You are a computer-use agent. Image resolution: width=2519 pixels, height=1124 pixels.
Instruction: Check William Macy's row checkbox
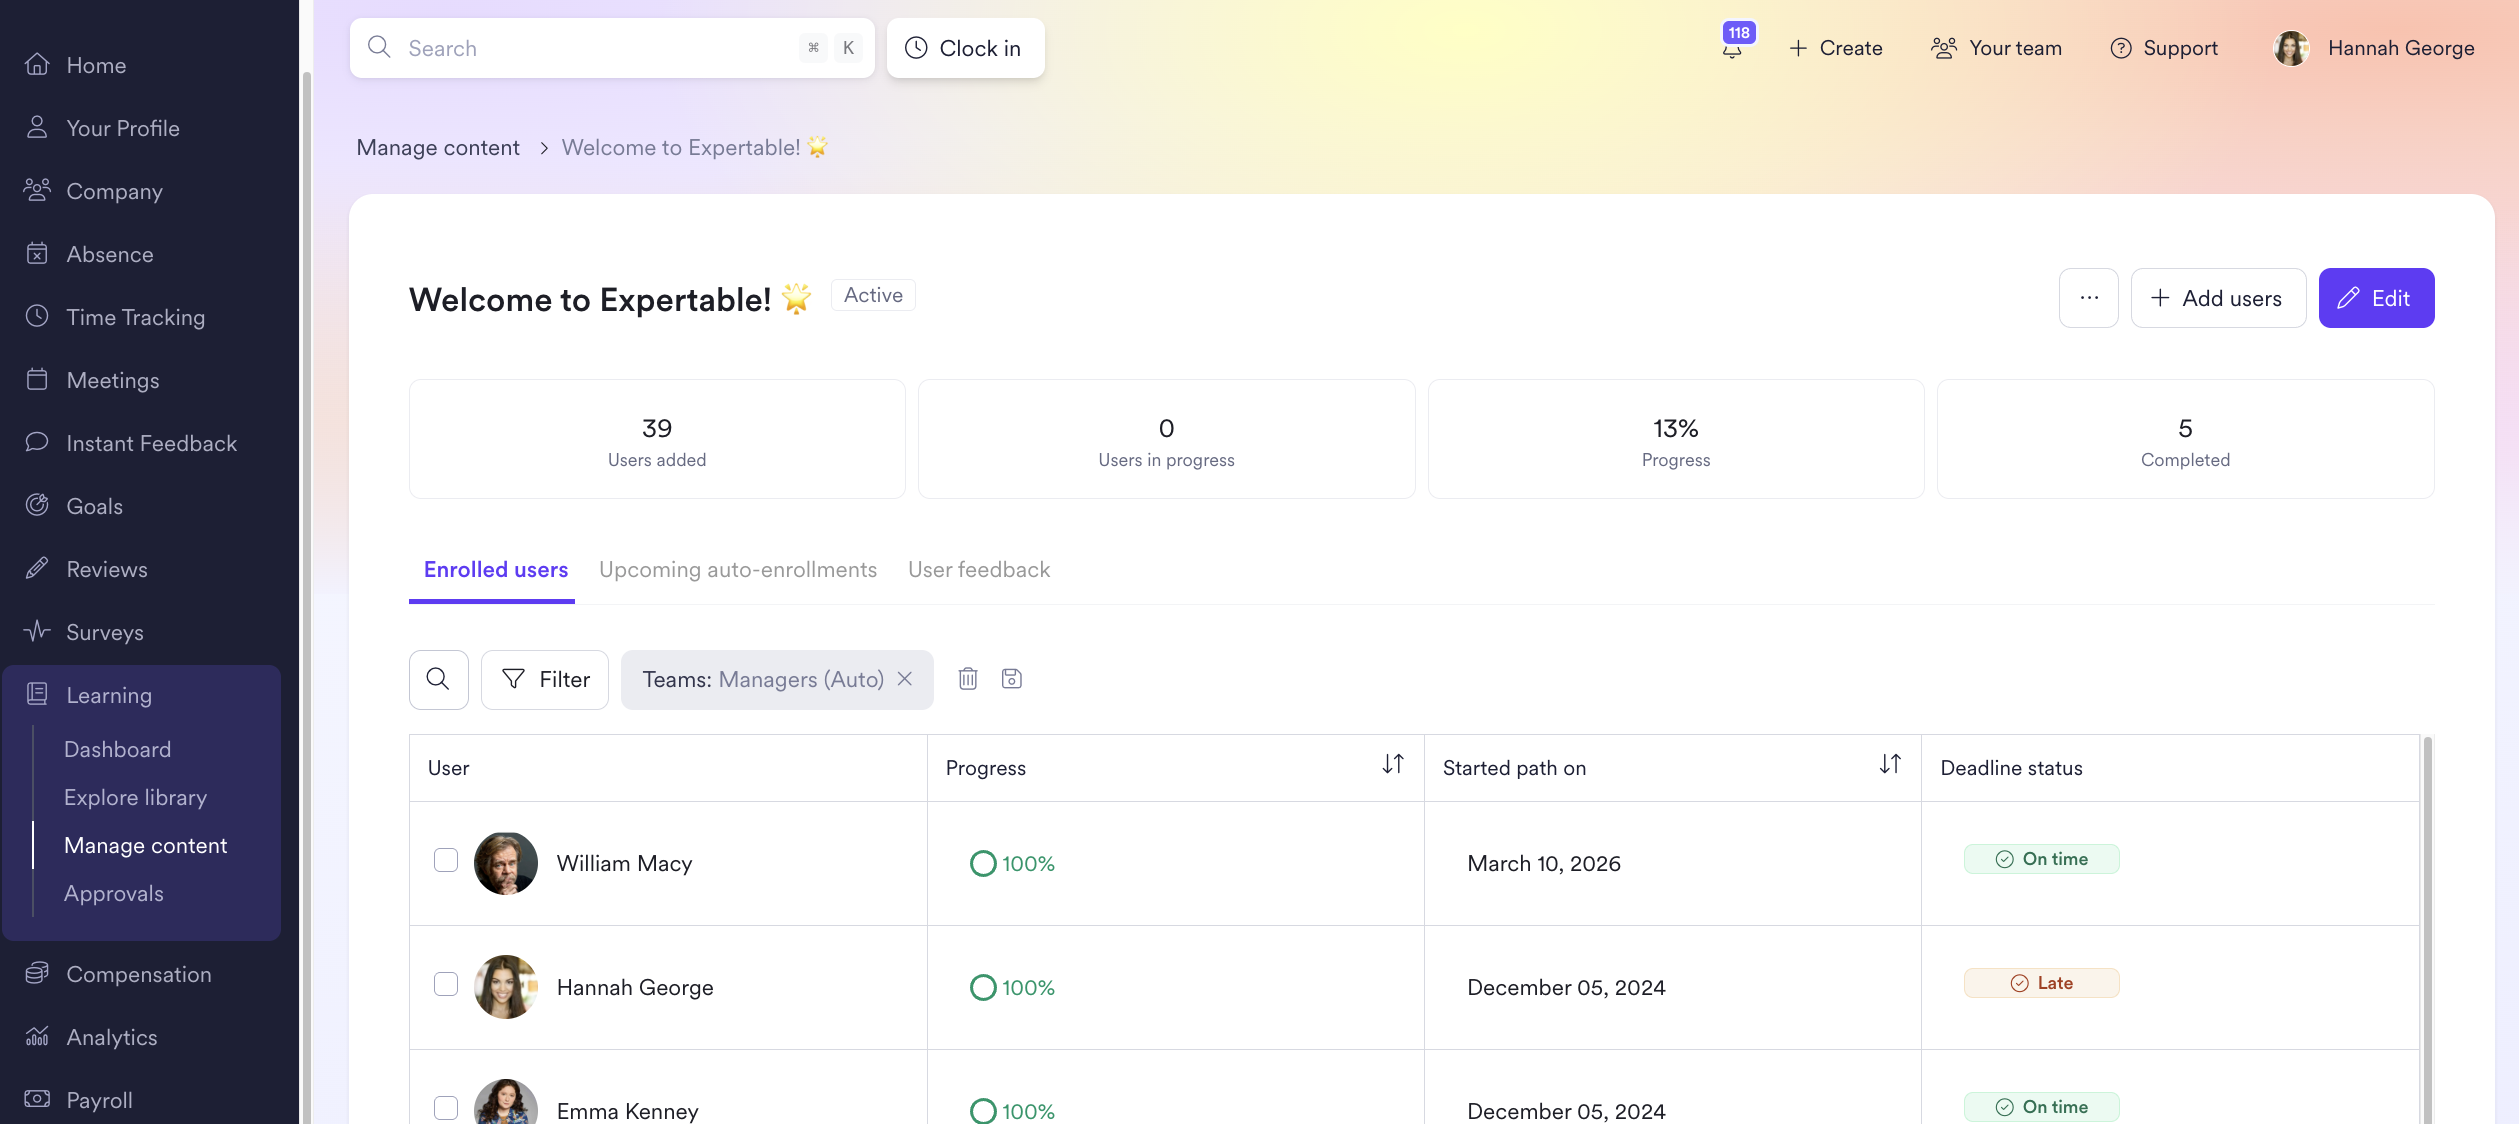tap(446, 860)
